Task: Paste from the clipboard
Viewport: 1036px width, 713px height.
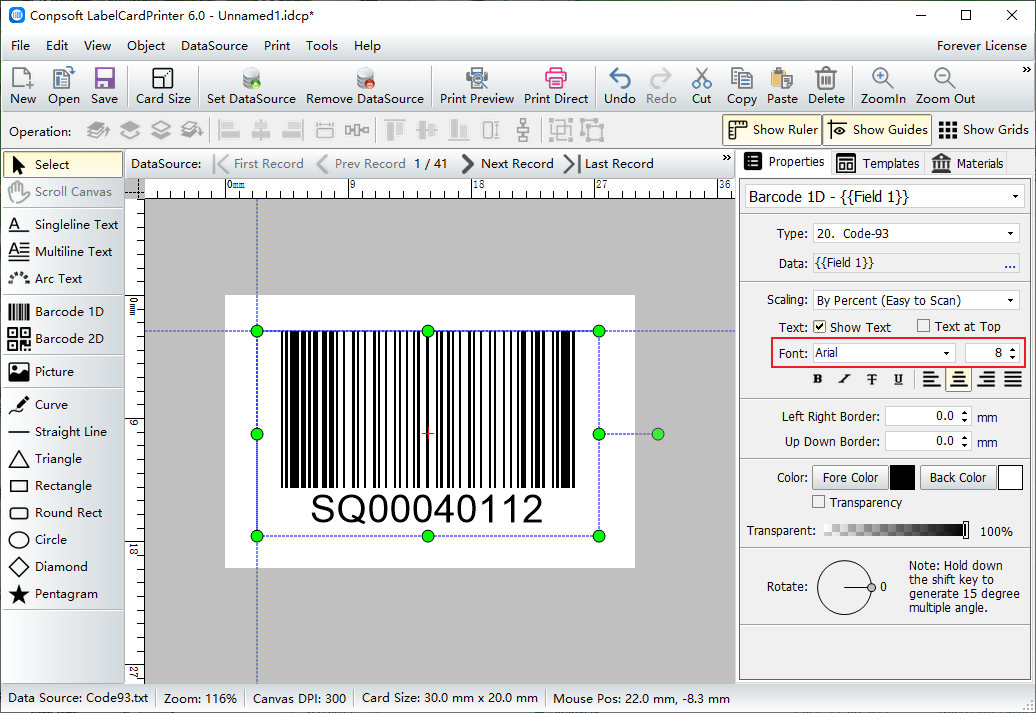Action: [782, 86]
